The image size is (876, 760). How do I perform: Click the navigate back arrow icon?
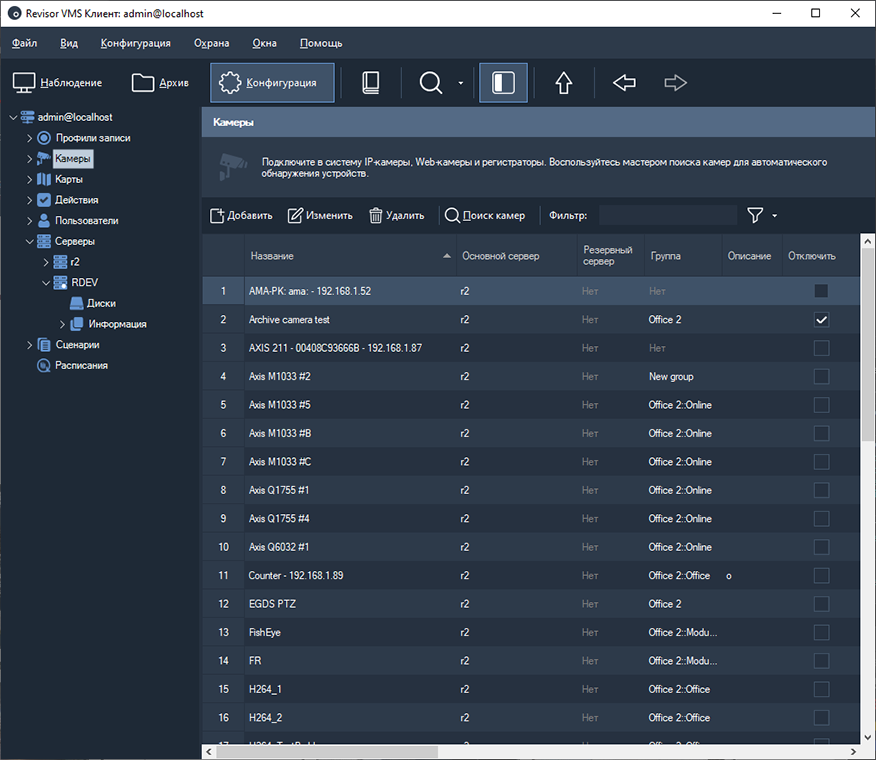(624, 83)
